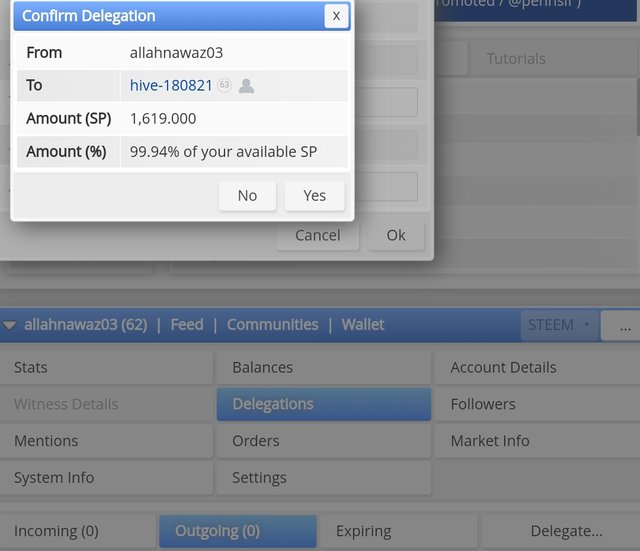This screenshot has height=551, width=640.
Task: Open the Orders tab
Action: click(x=324, y=441)
